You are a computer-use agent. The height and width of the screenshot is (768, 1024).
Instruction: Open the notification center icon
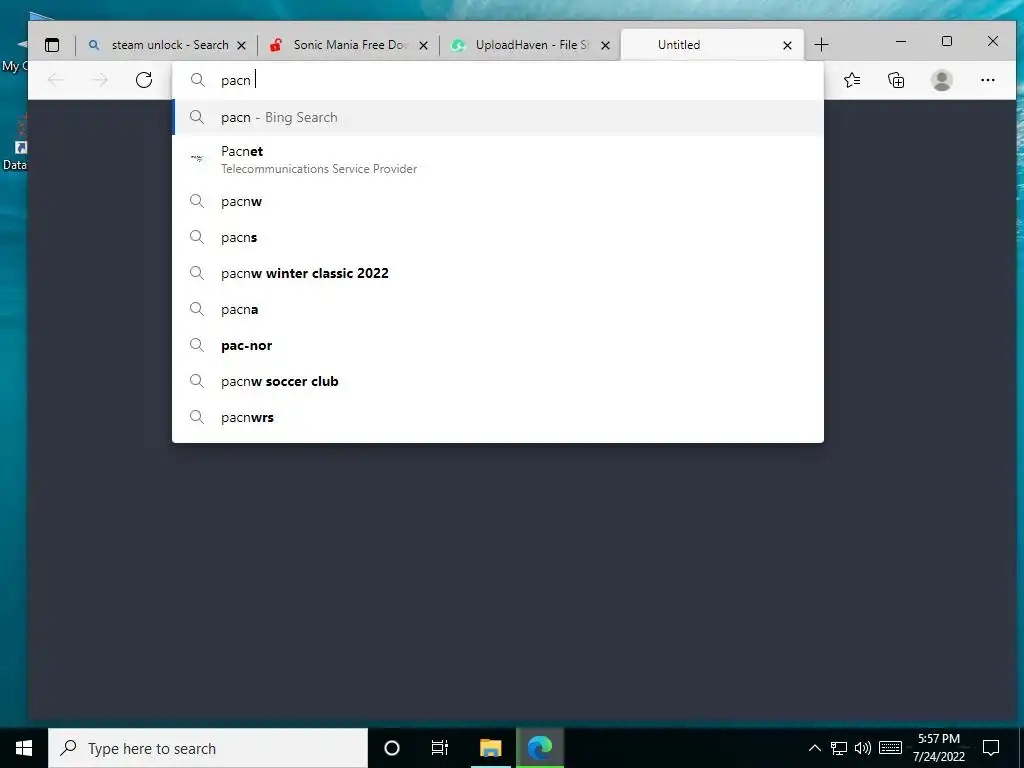click(x=991, y=748)
